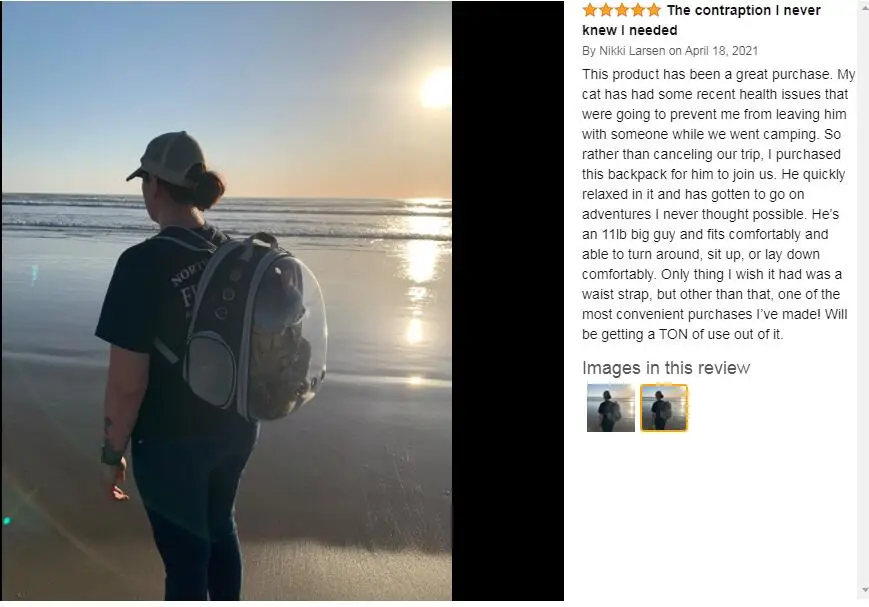Click the fifth gold rating star
869x607 pixels.
coord(654,10)
